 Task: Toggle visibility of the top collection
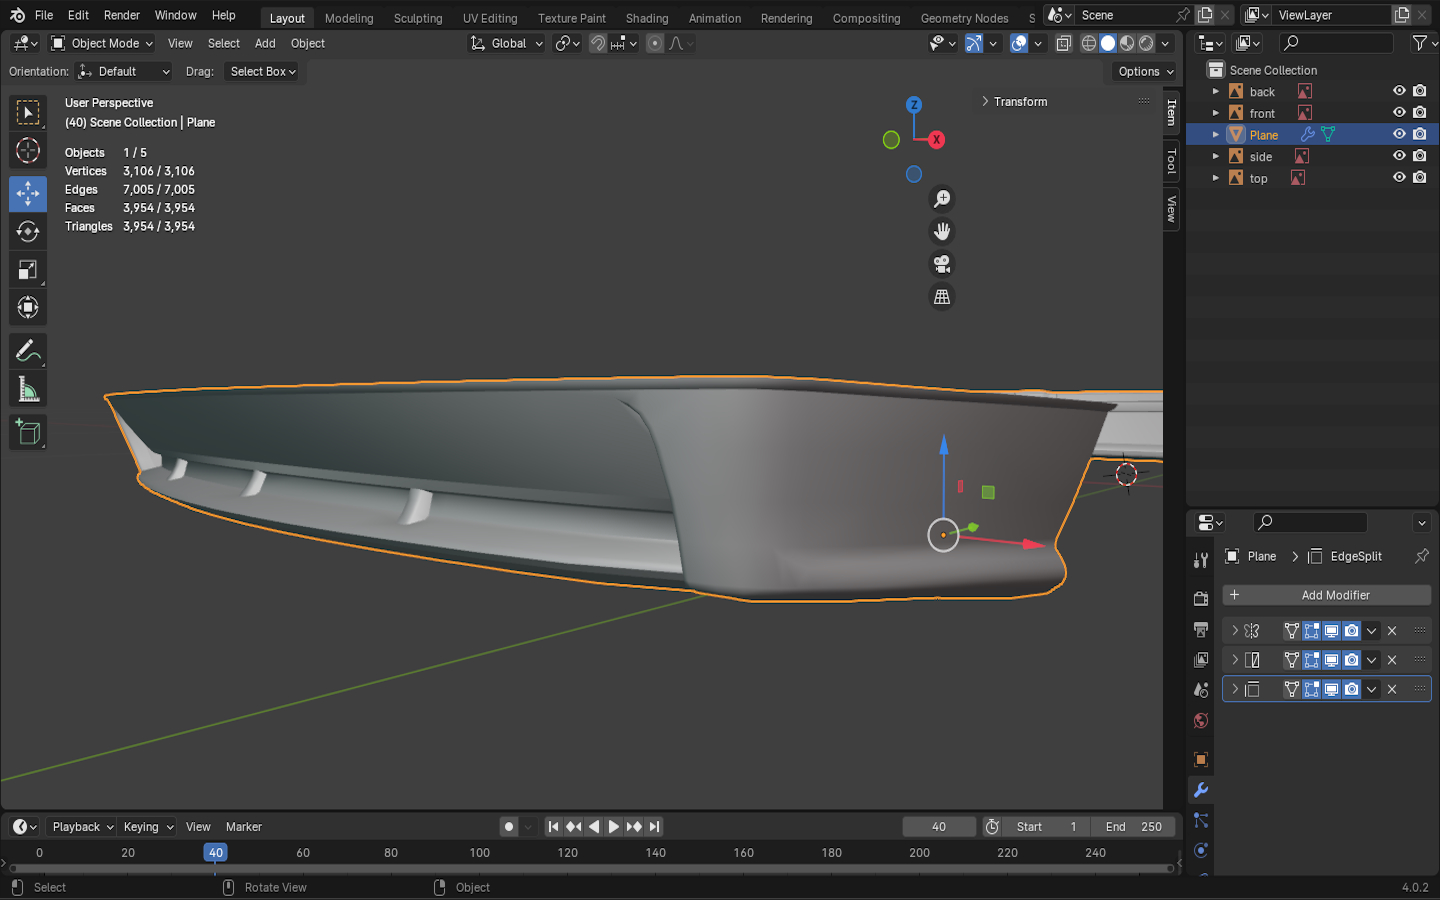coord(1399,178)
